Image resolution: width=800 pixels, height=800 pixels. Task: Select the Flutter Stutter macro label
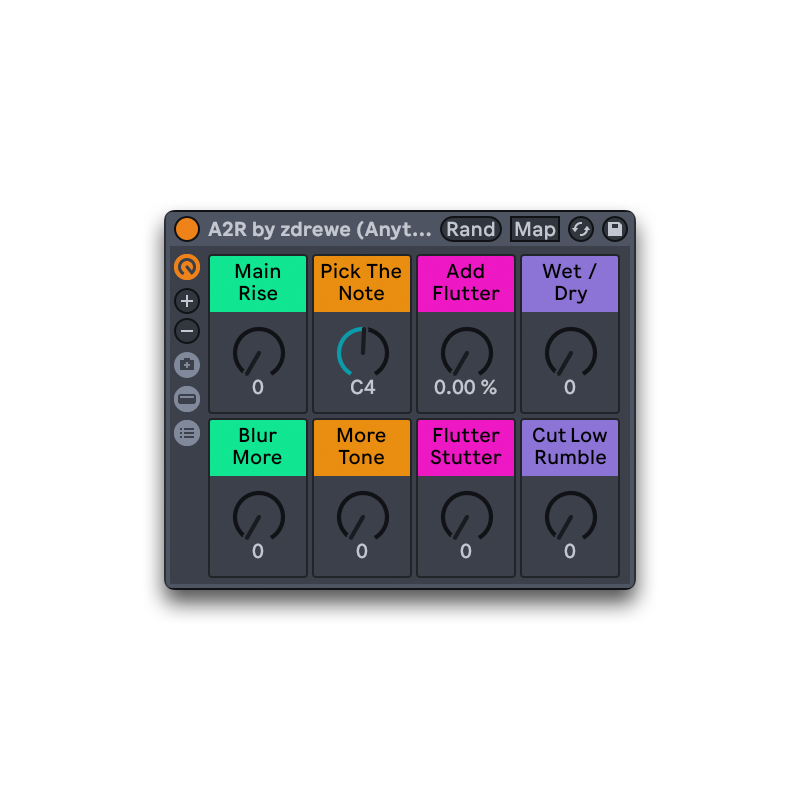pos(466,447)
